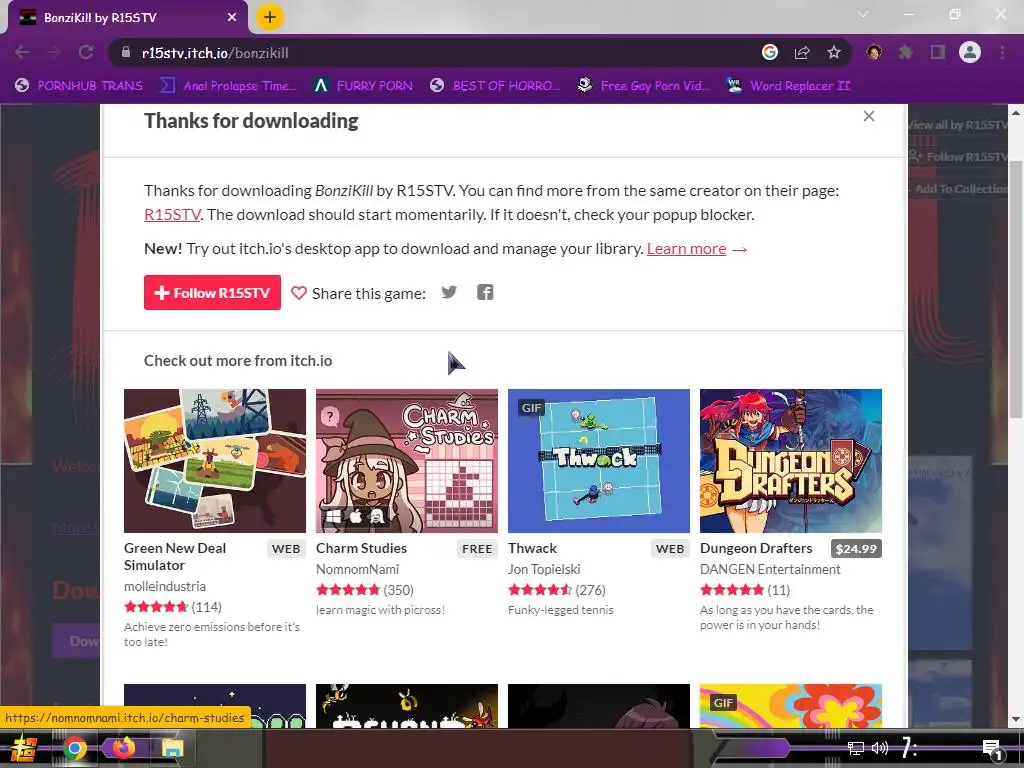
Task: Click the WEB tag on Green New Deal Simulator
Action: coord(286,549)
